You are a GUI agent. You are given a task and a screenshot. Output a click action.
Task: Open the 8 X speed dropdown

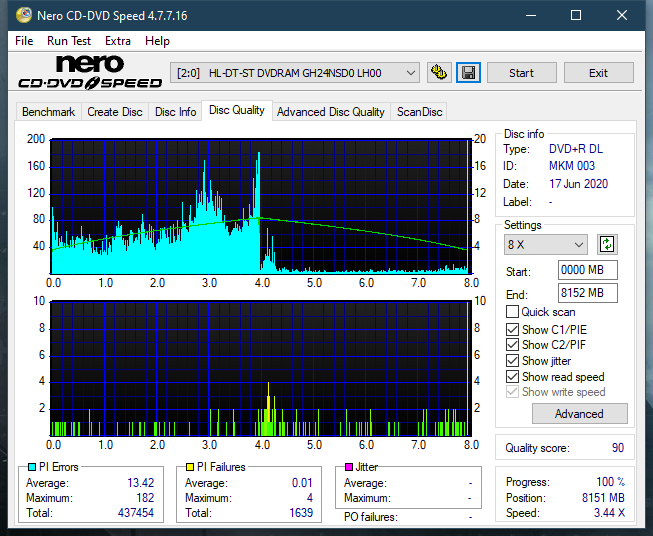tap(546, 244)
